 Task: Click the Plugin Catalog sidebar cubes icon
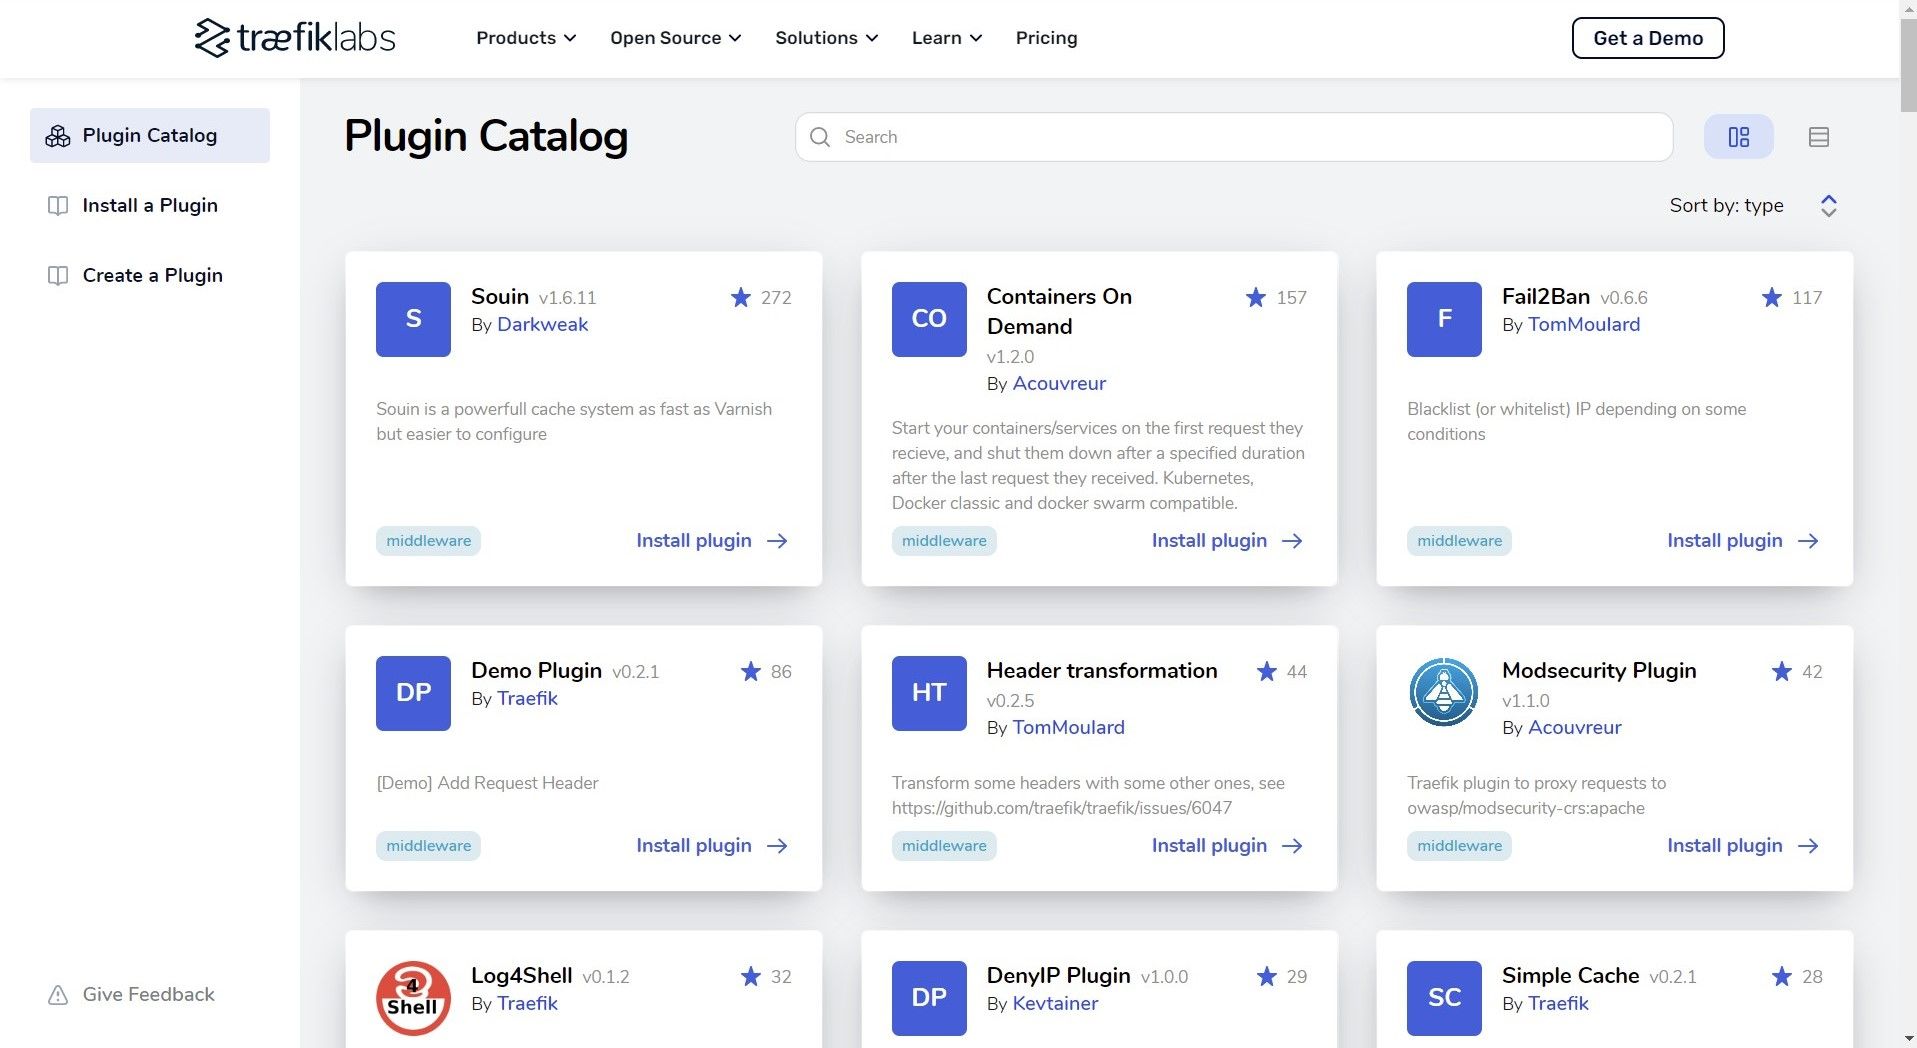pos(58,136)
